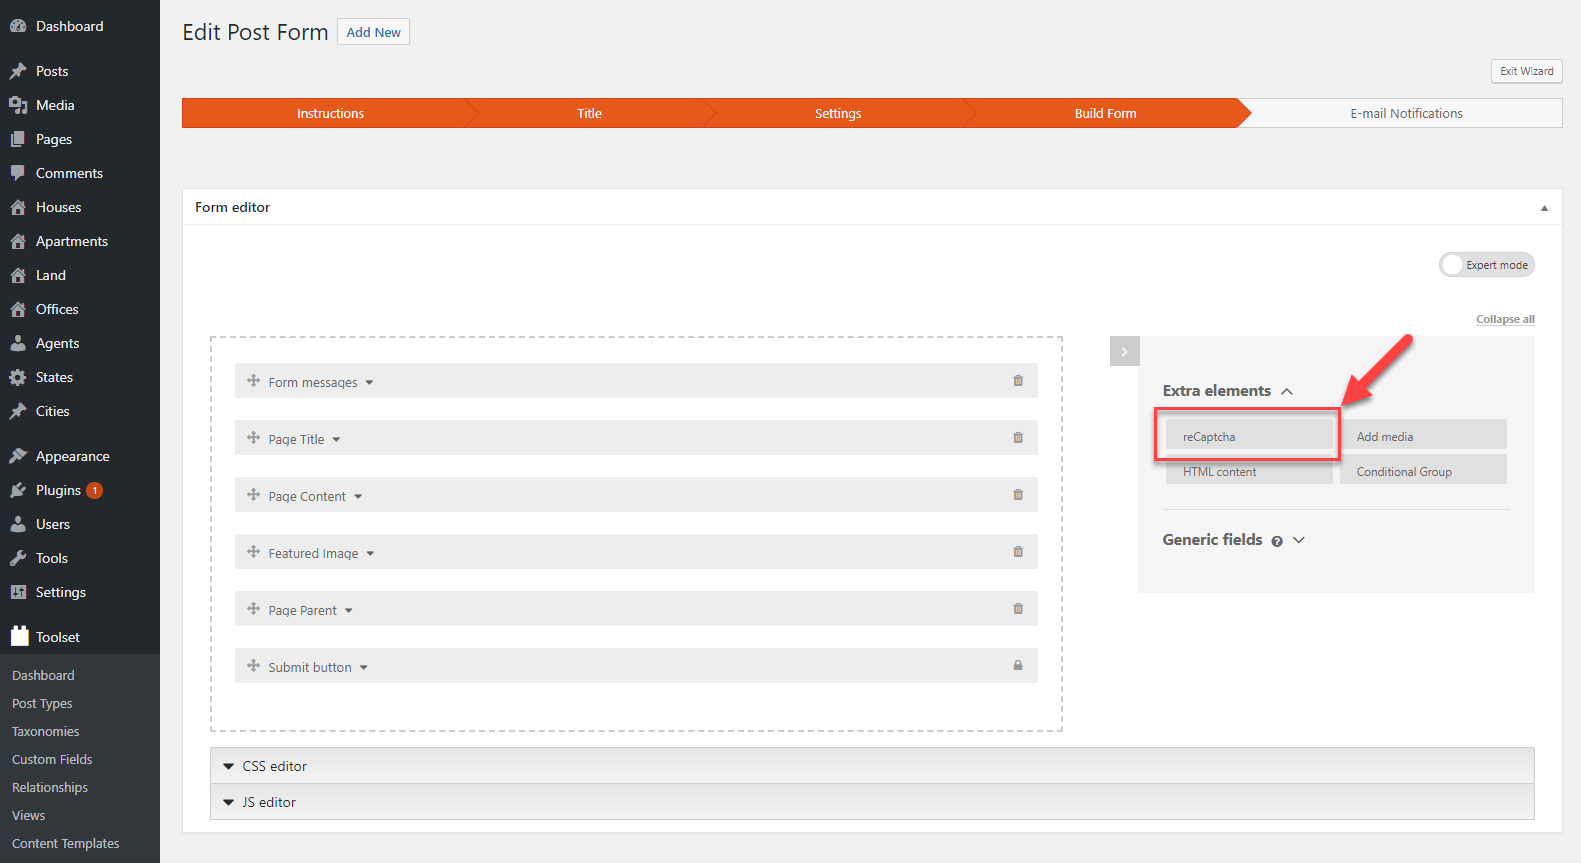Toggle the Expert mode switch
Screen dimensions: 1581x863
coord(1486,265)
